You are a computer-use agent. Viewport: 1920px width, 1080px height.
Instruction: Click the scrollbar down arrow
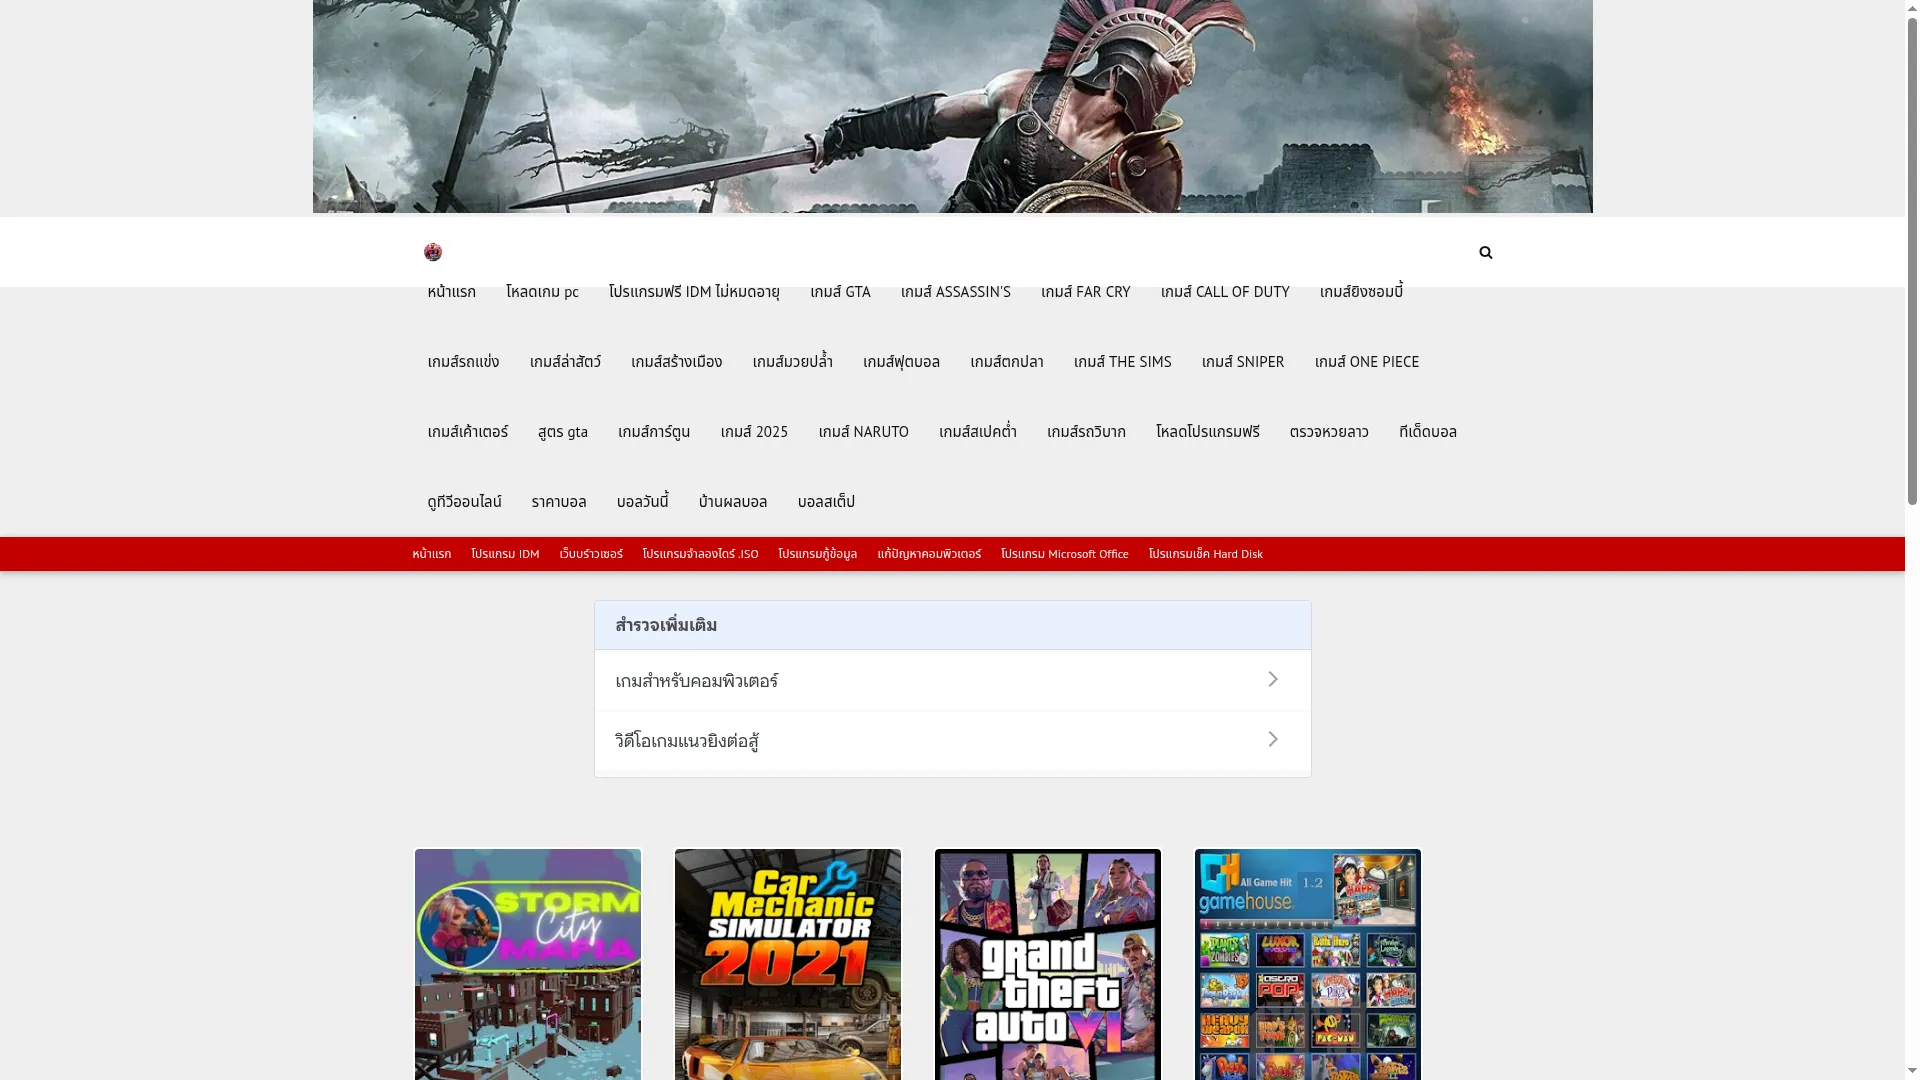(x=1912, y=1072)
